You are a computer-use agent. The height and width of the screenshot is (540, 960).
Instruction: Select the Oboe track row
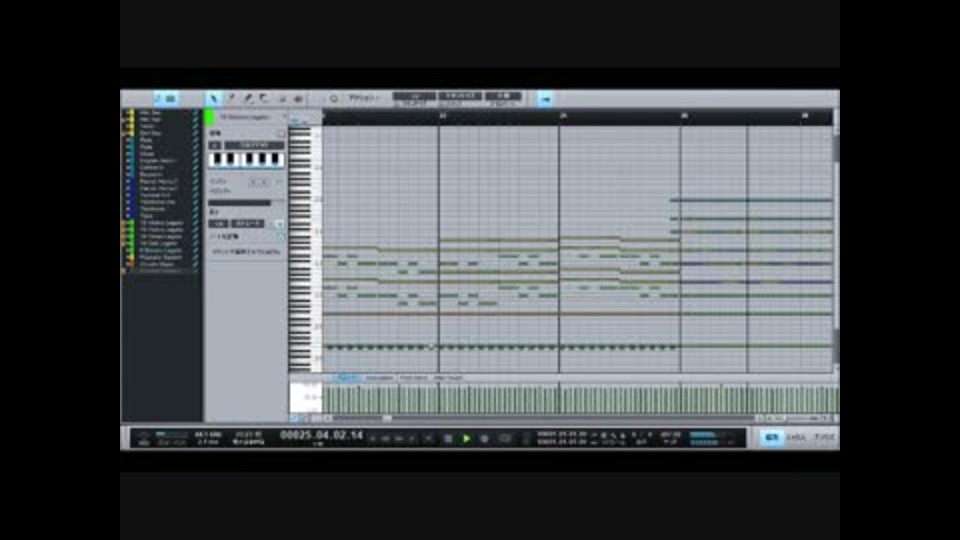coord(160,154)
